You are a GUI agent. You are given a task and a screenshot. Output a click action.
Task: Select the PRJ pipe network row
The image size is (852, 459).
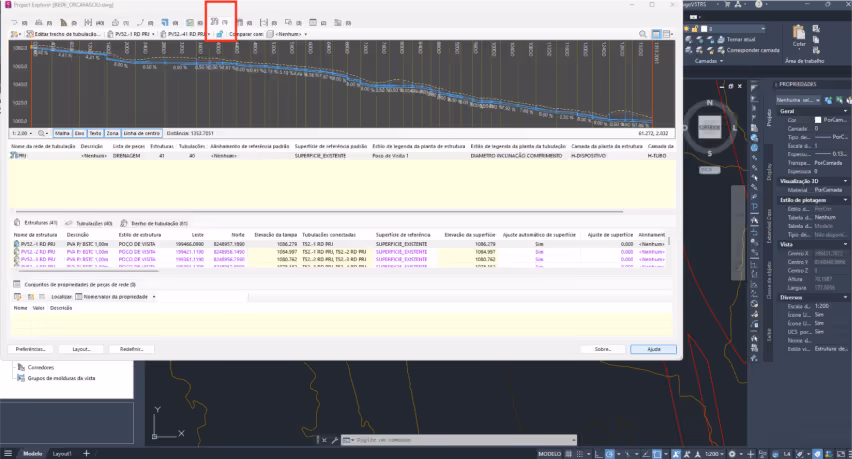pyautogui.click(x=342, y=156)
